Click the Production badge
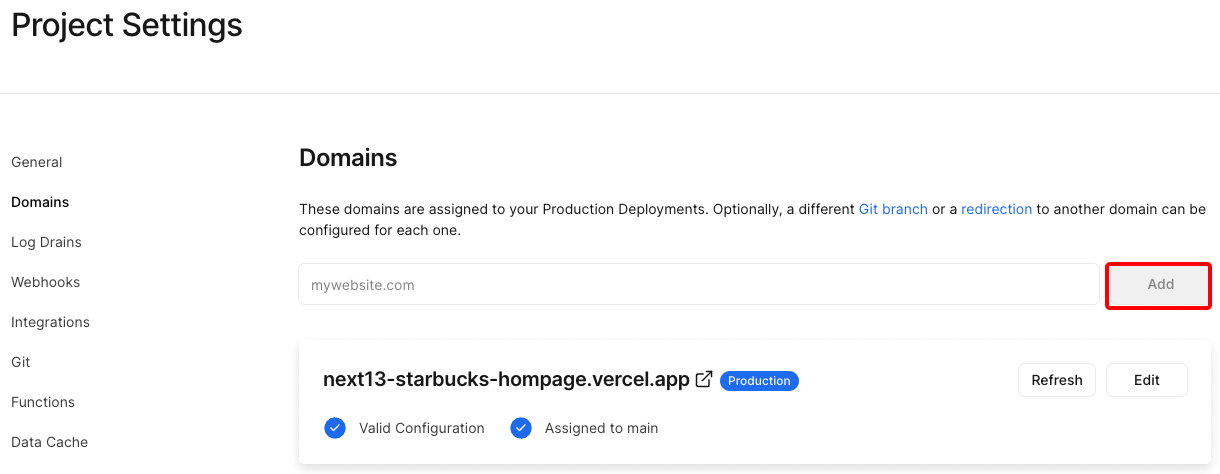1220x474 pixels. pyautogui.click(x=759, y=381)
